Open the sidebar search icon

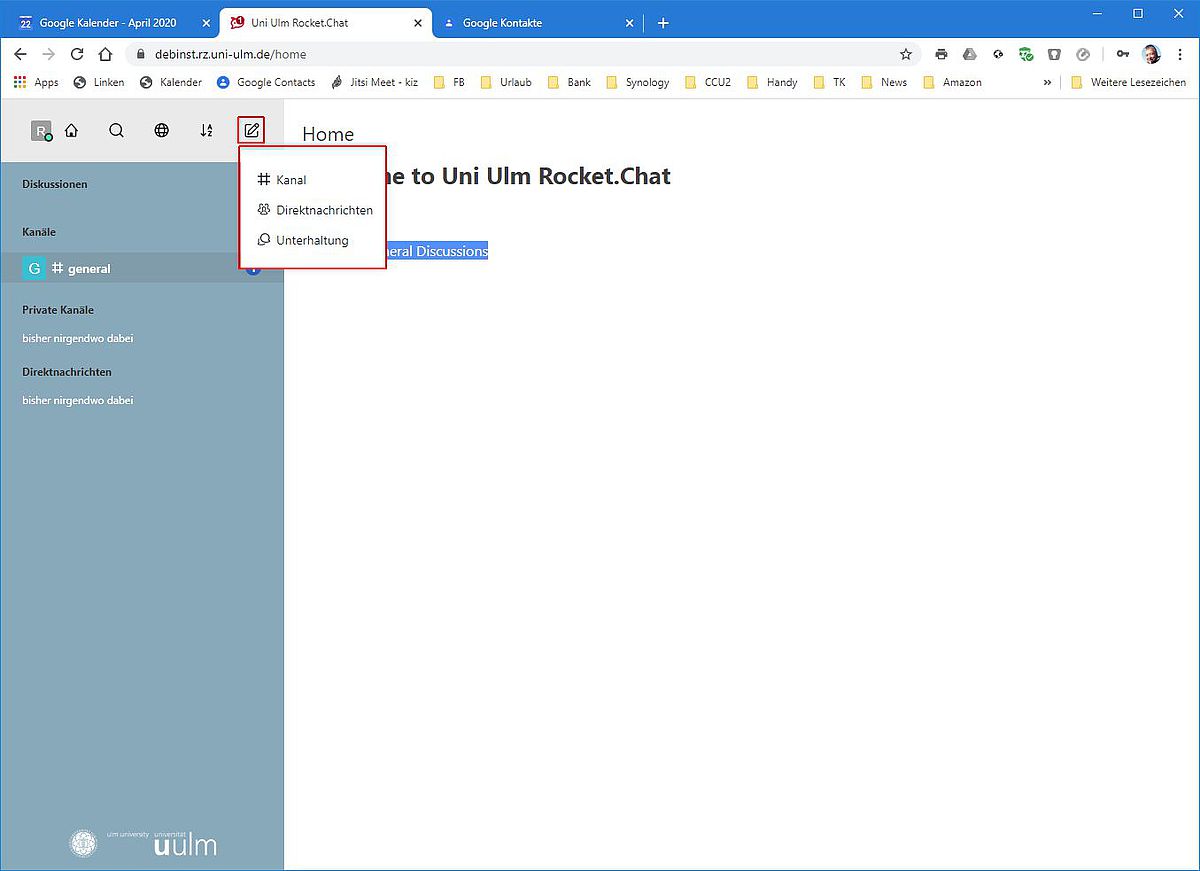point(116,130)
